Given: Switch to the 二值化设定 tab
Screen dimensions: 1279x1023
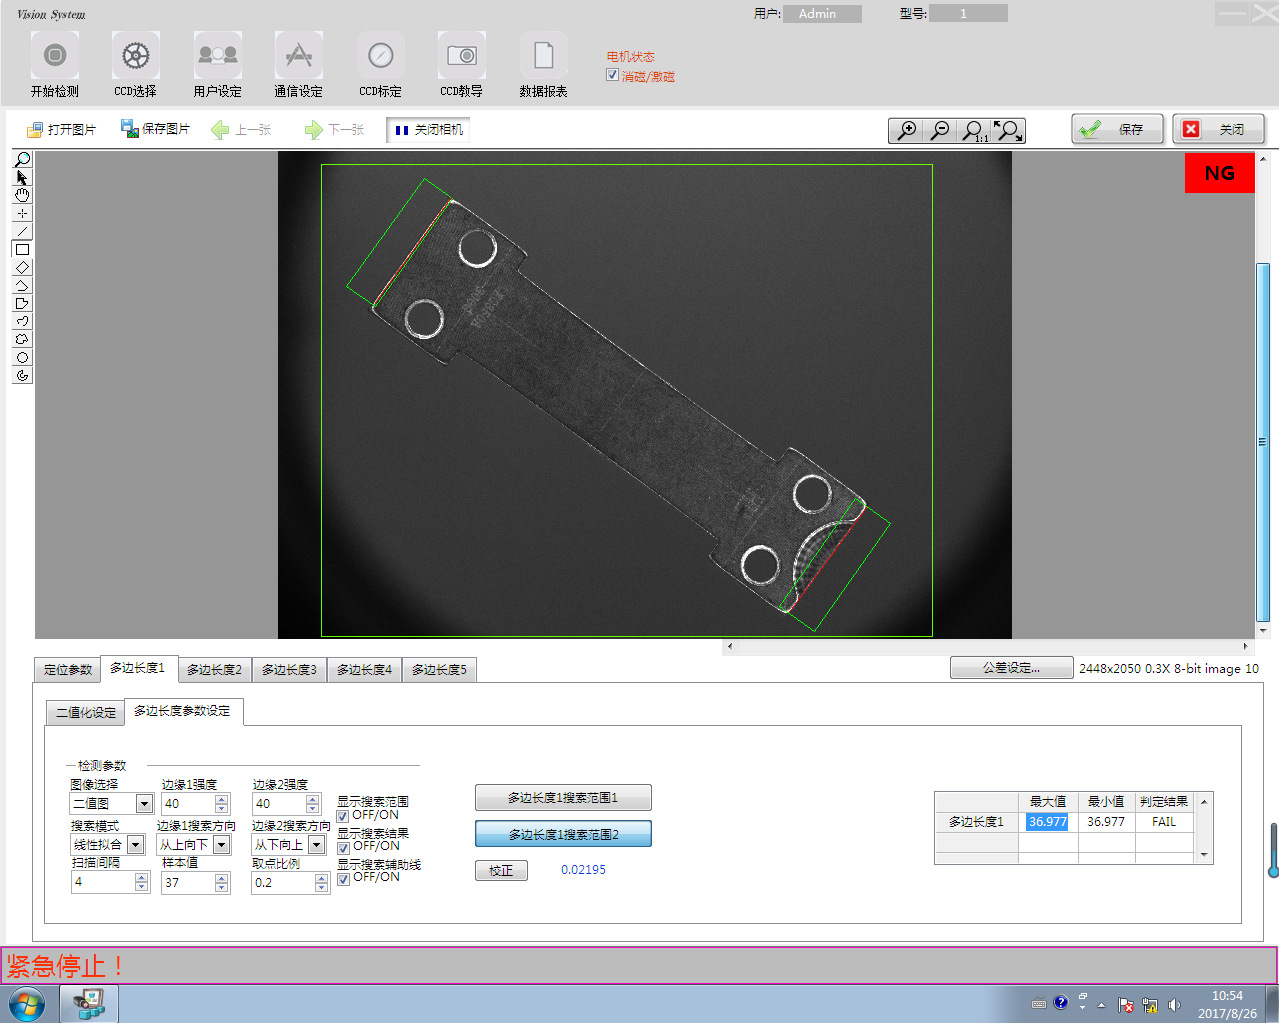Looking at the screenshot, I should [86, 712].
